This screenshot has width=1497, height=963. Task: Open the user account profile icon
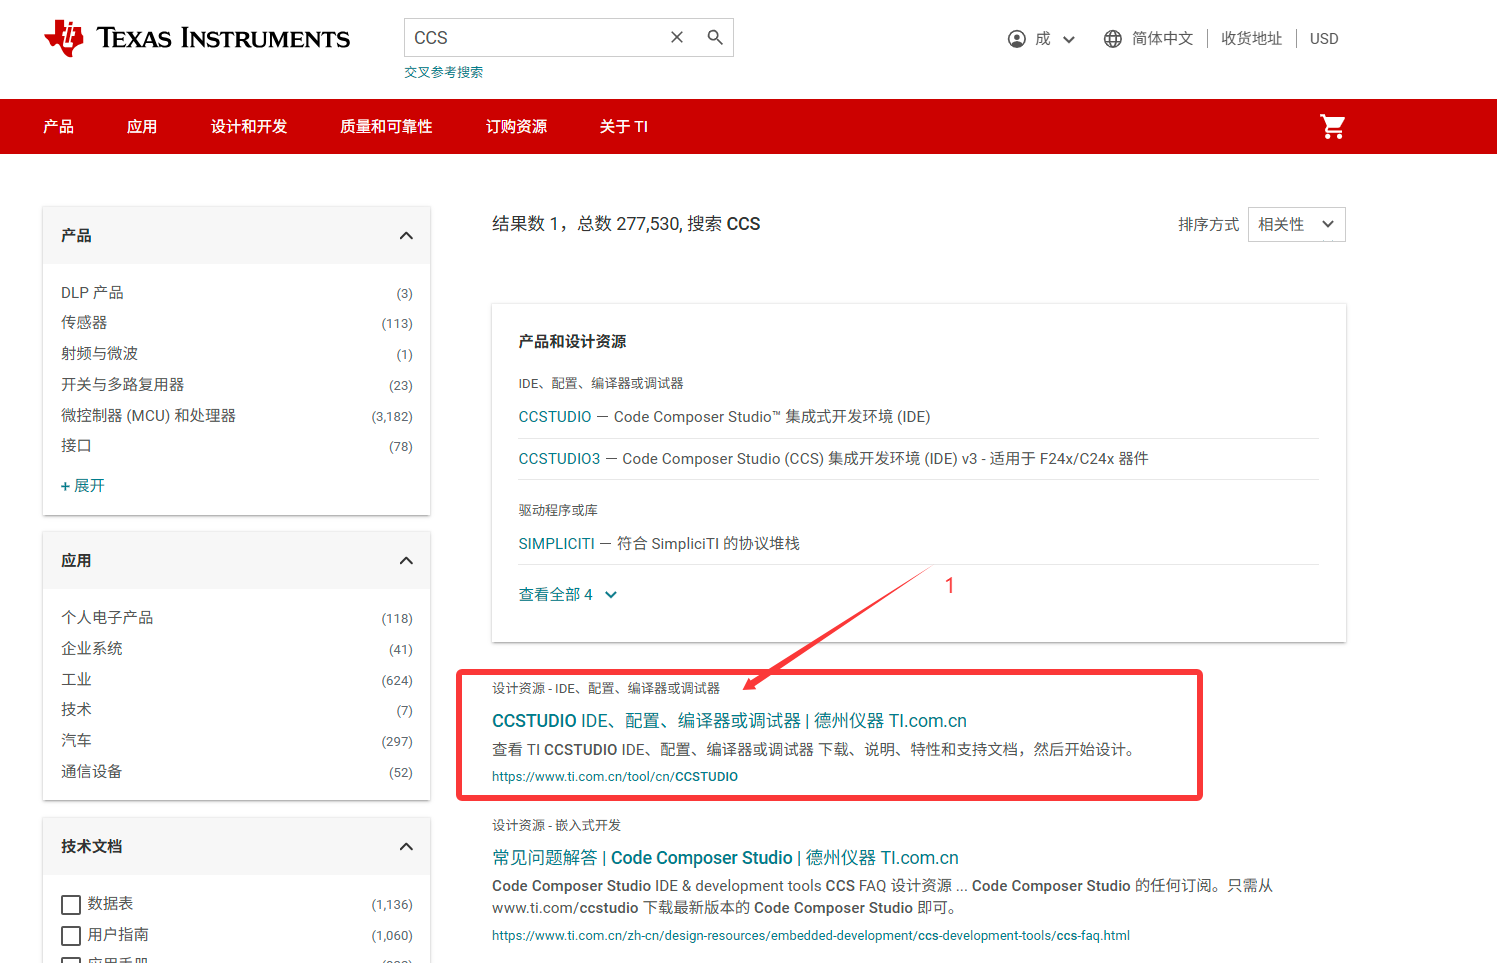point(1017,39)
